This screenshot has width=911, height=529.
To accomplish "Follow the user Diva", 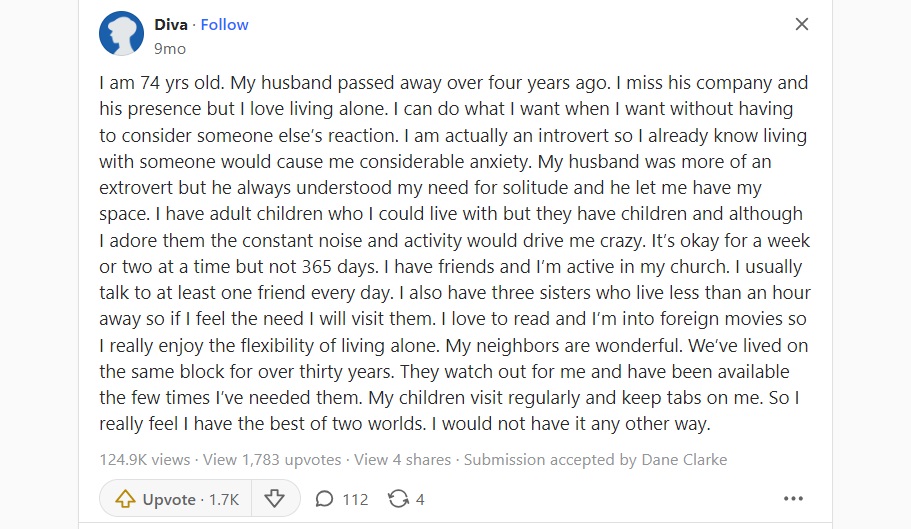I will 224,25.
